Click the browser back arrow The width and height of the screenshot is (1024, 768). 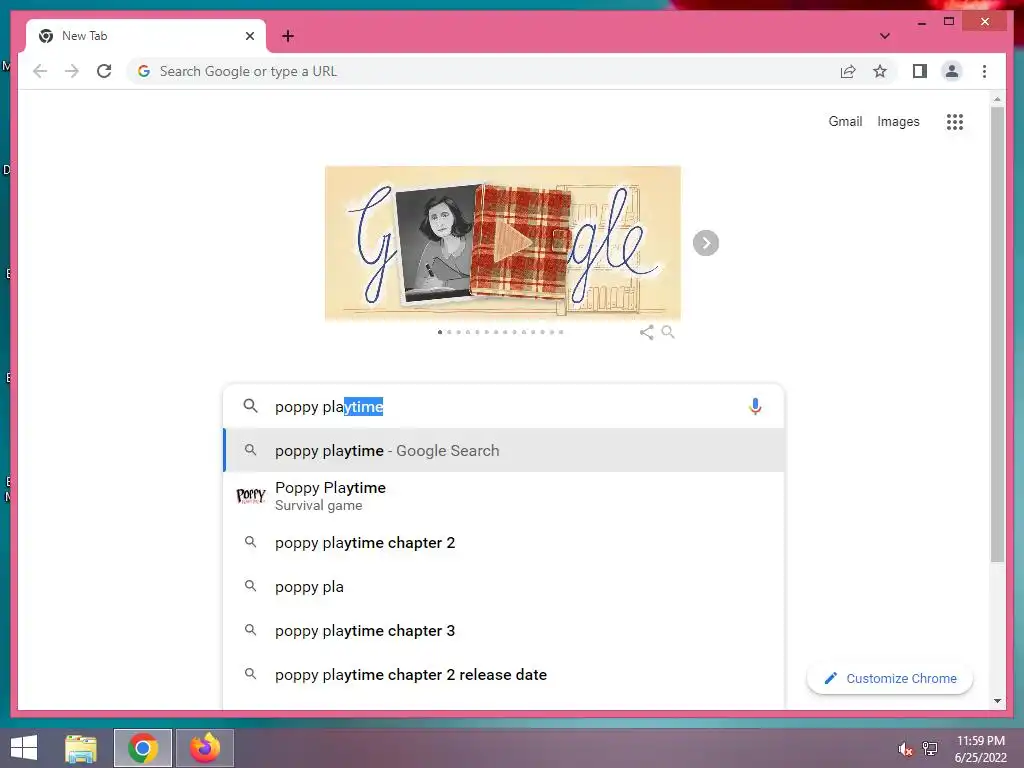[40, 71]
